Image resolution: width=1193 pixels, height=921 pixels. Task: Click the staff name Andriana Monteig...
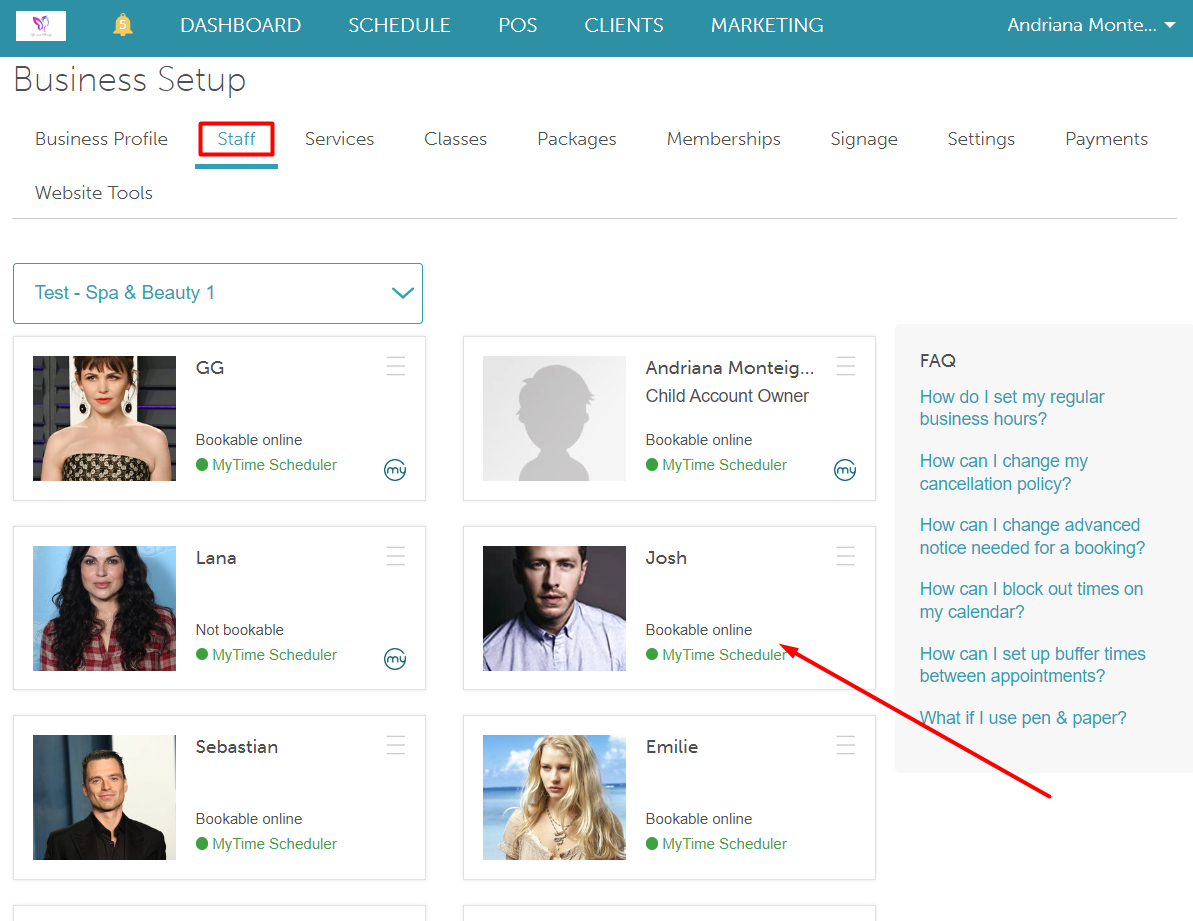(730, 368)
